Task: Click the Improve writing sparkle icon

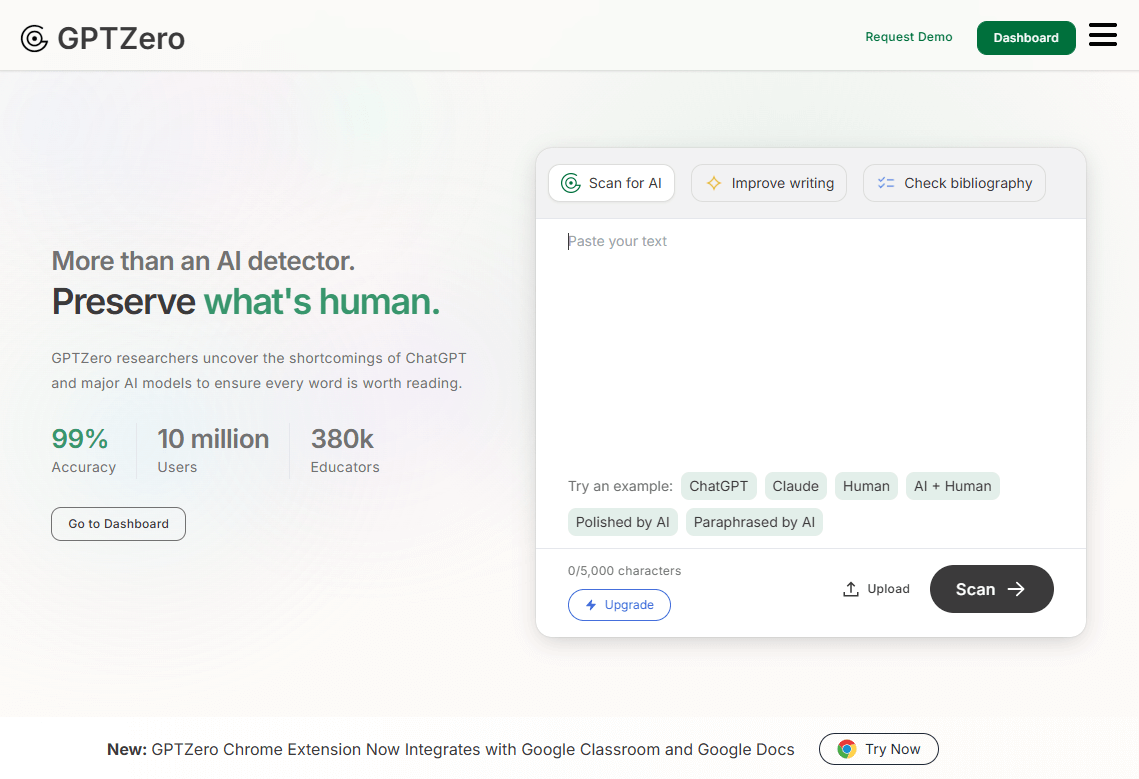Action: 714,183
